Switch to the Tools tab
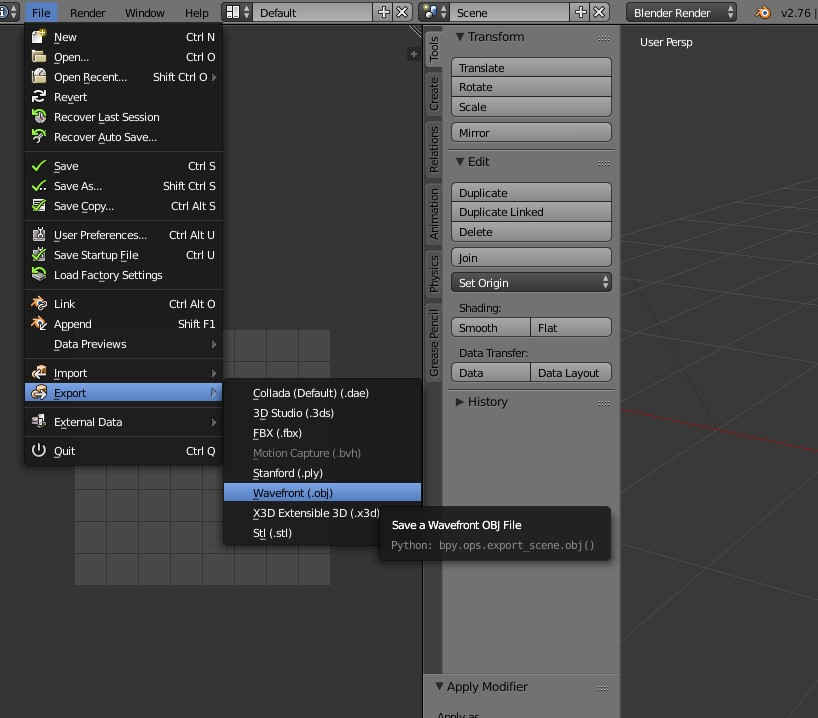Screen dimensions: 818x718 [x=434, y=49]
